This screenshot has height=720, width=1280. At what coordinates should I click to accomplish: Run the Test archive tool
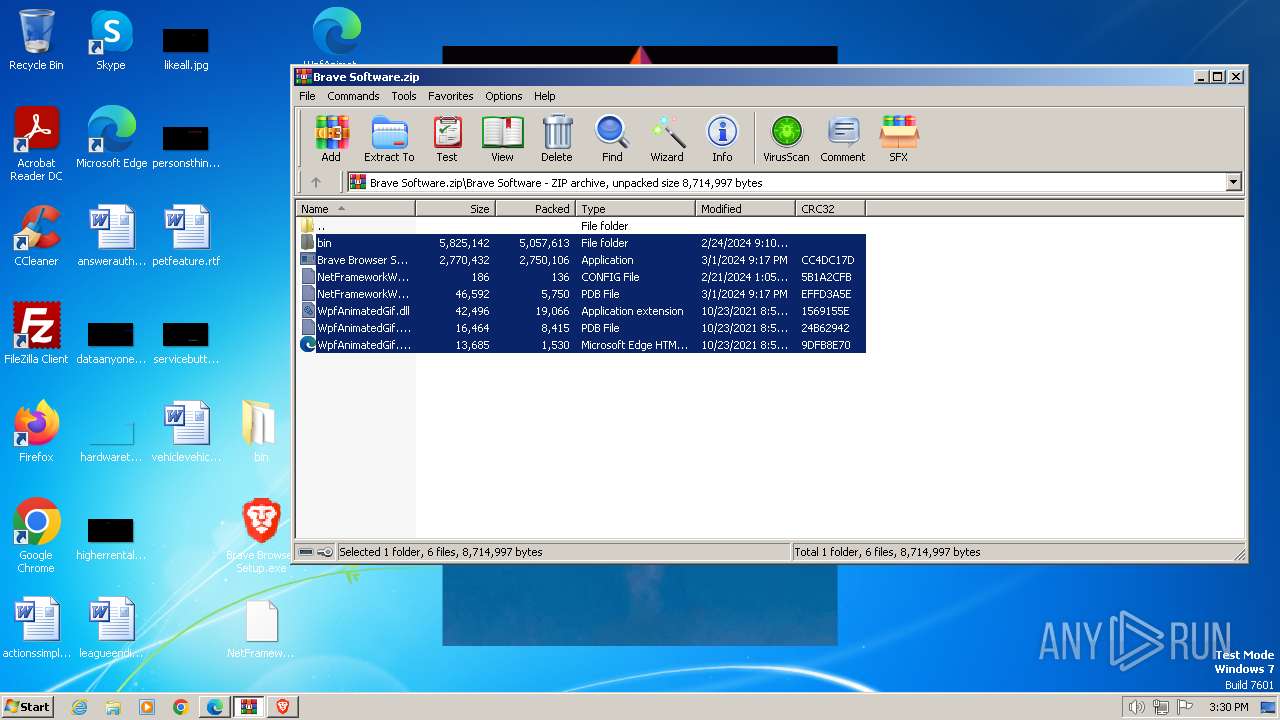pos(447,139)
